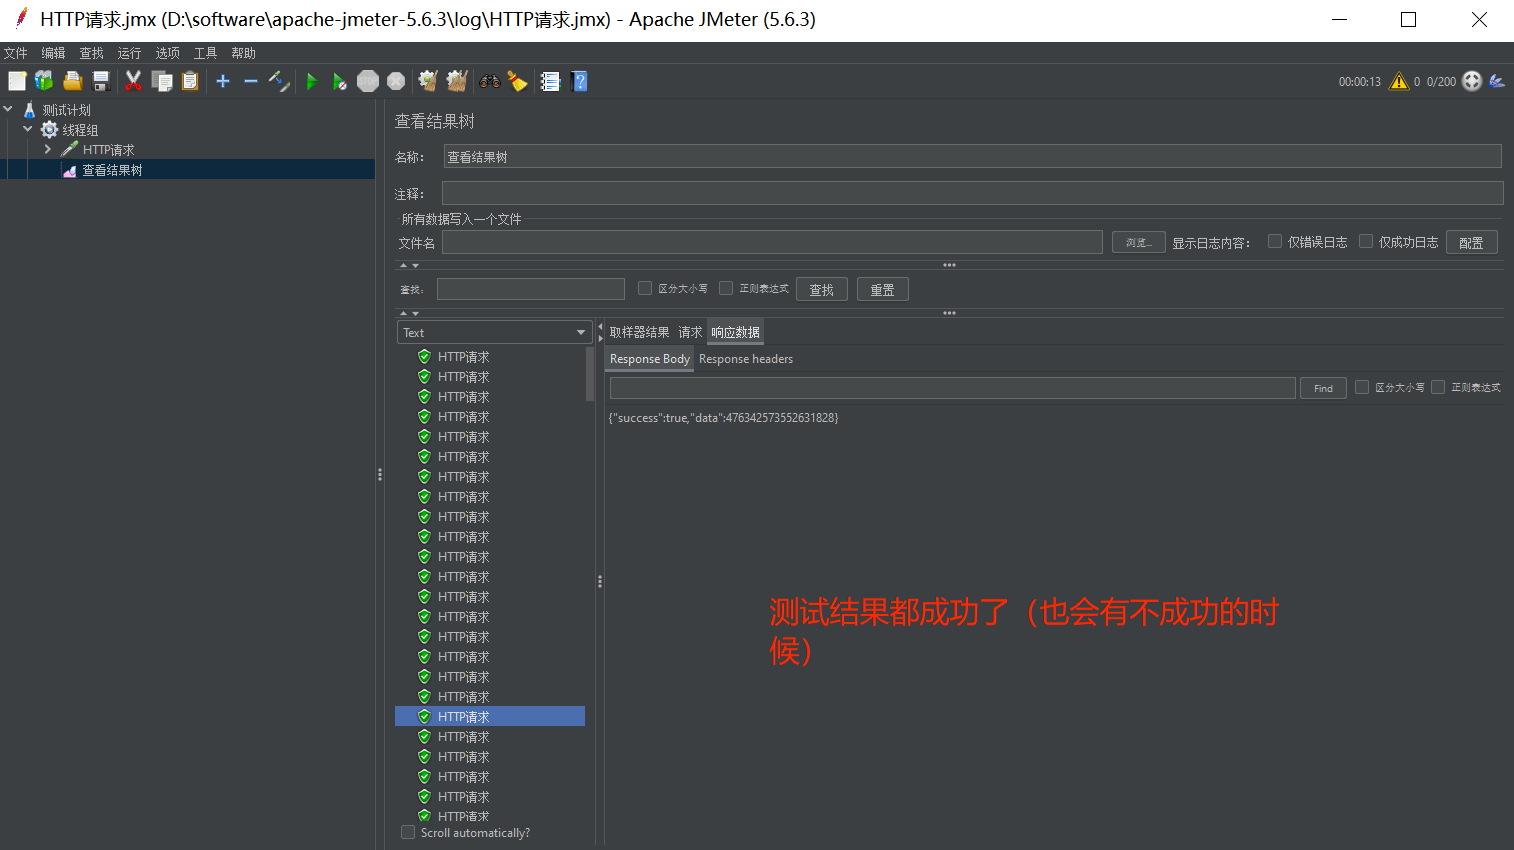The height and width of the screenshot is (850, 1514).
Task: Collapse all nodes with minus icon
Action: click(x=251, y=81)
